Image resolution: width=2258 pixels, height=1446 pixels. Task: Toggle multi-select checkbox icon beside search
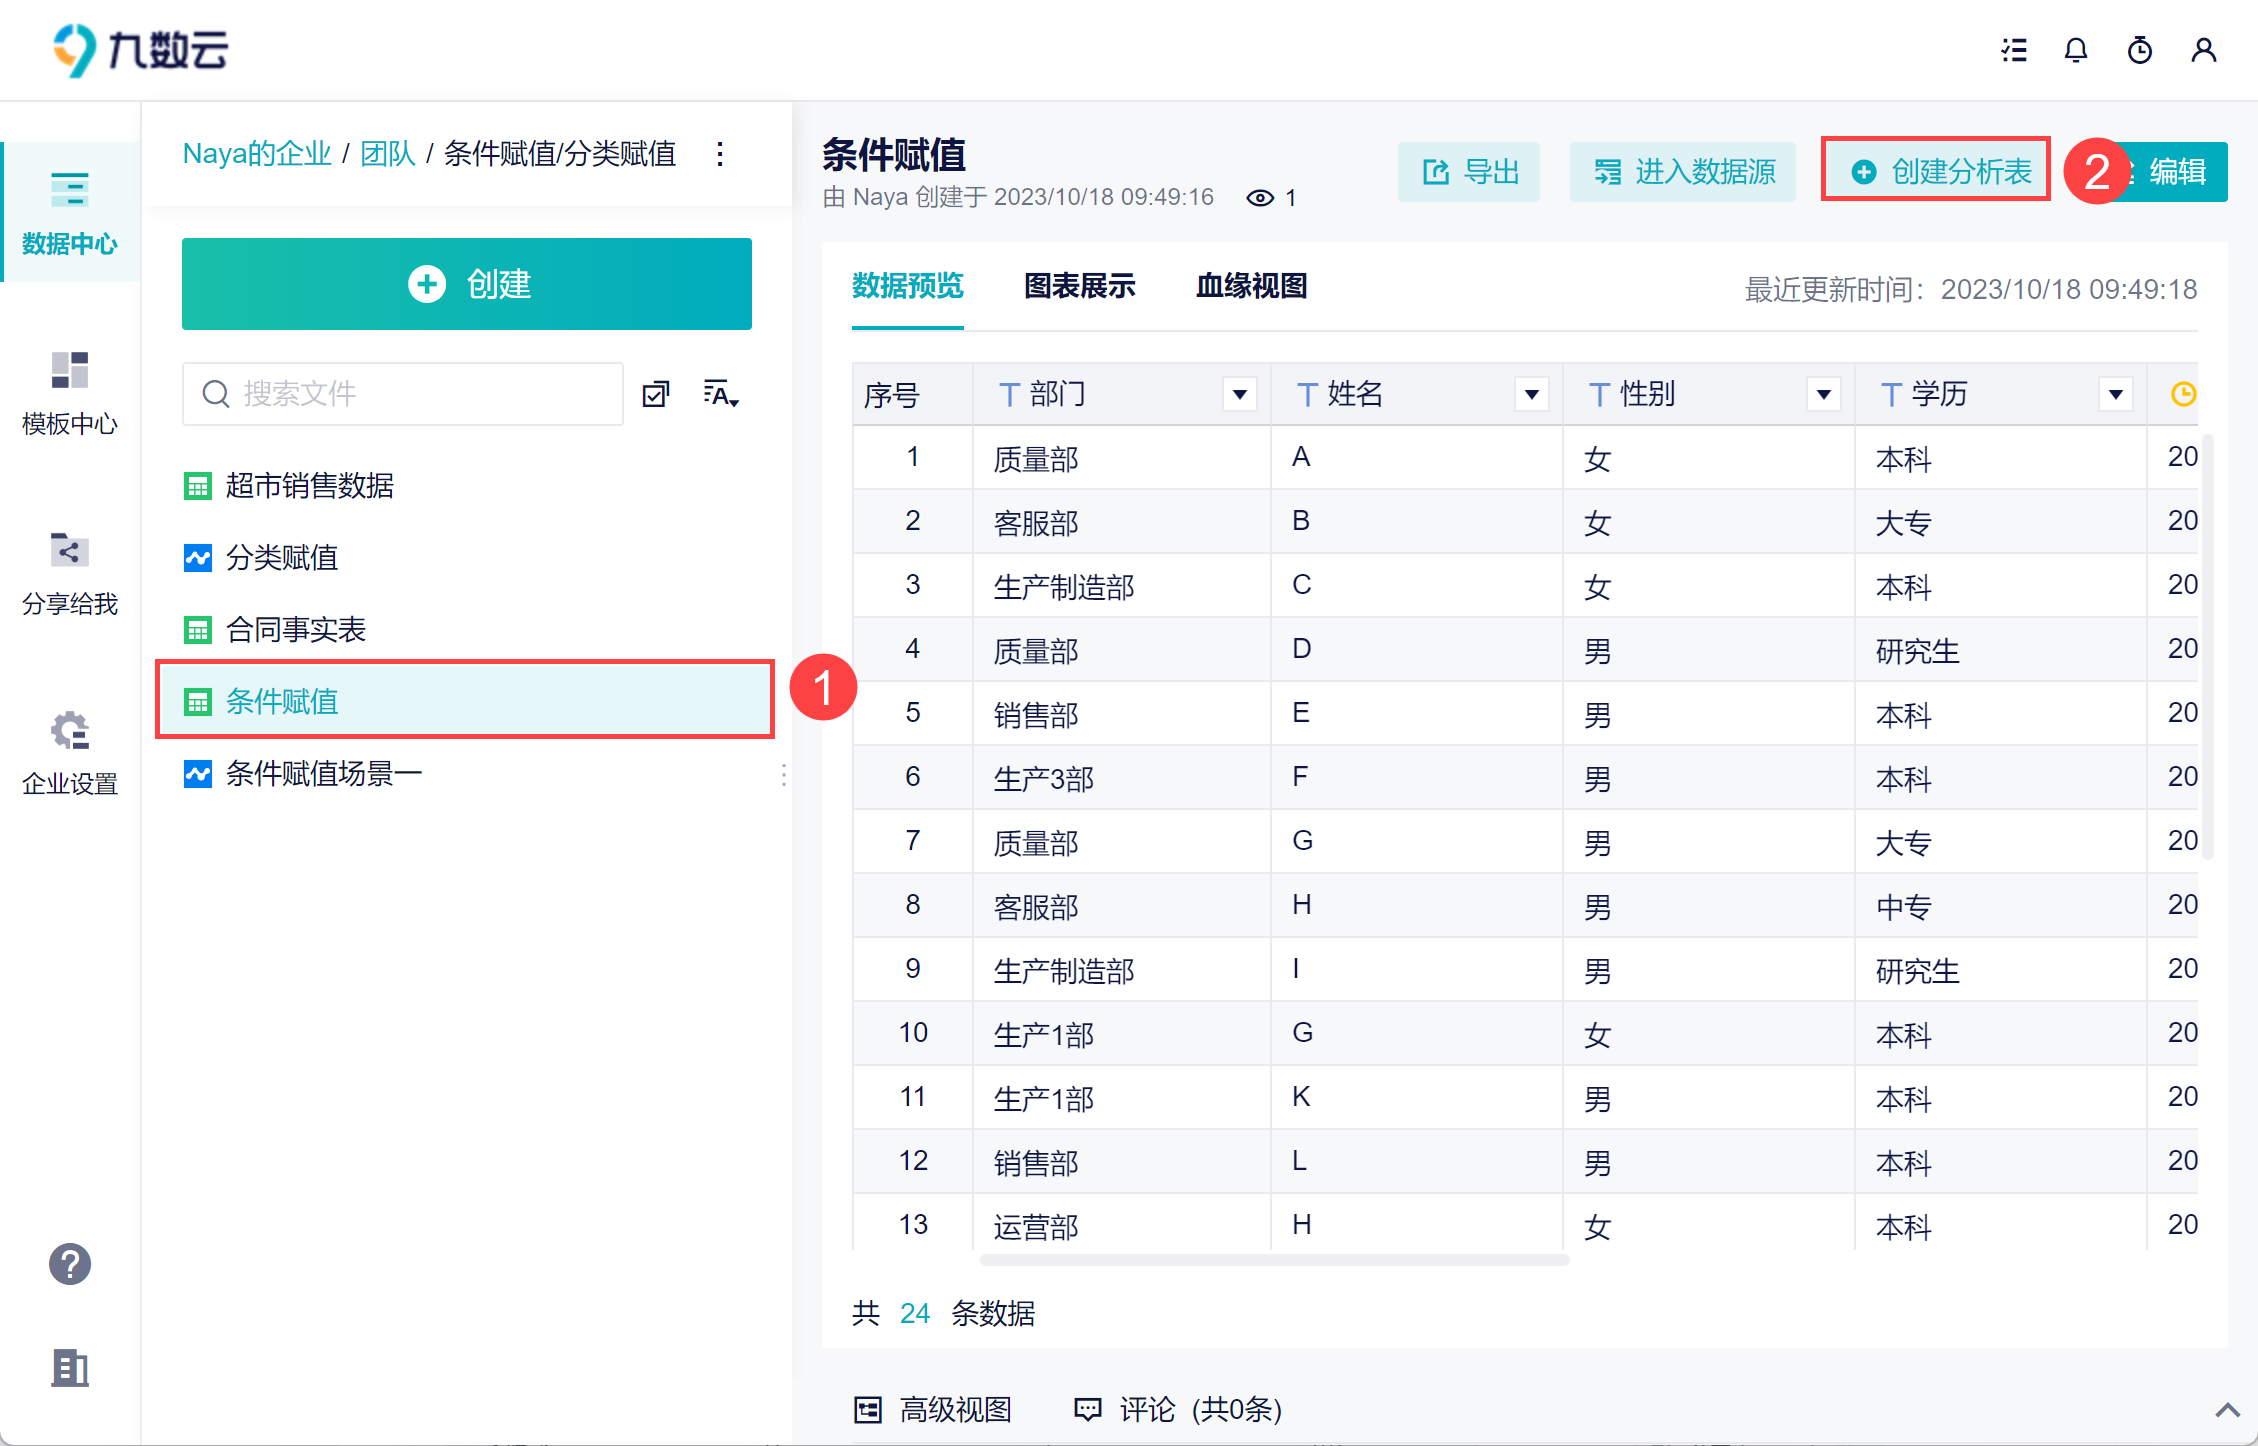pos(656,394)
